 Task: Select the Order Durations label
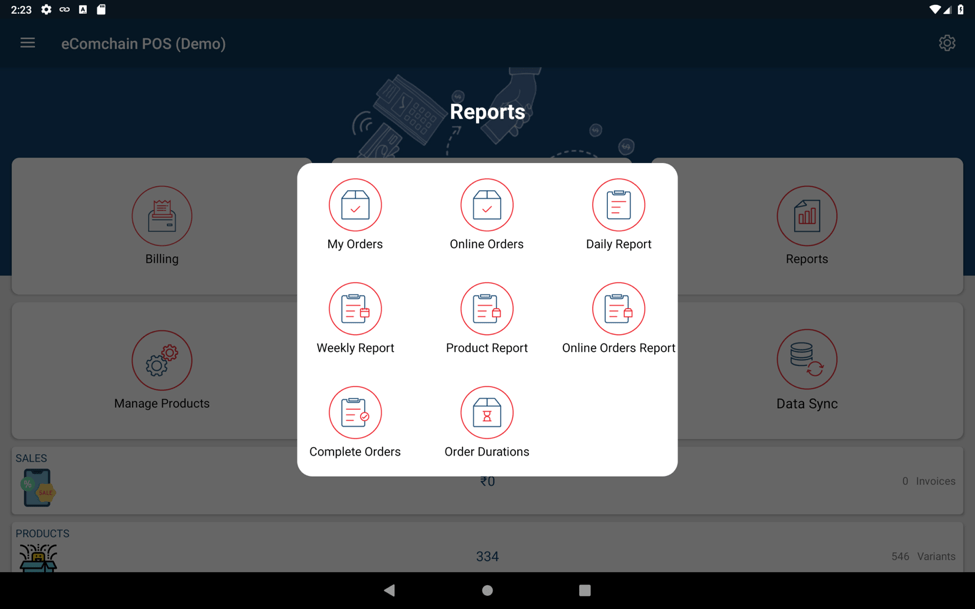tap(487, 452)
